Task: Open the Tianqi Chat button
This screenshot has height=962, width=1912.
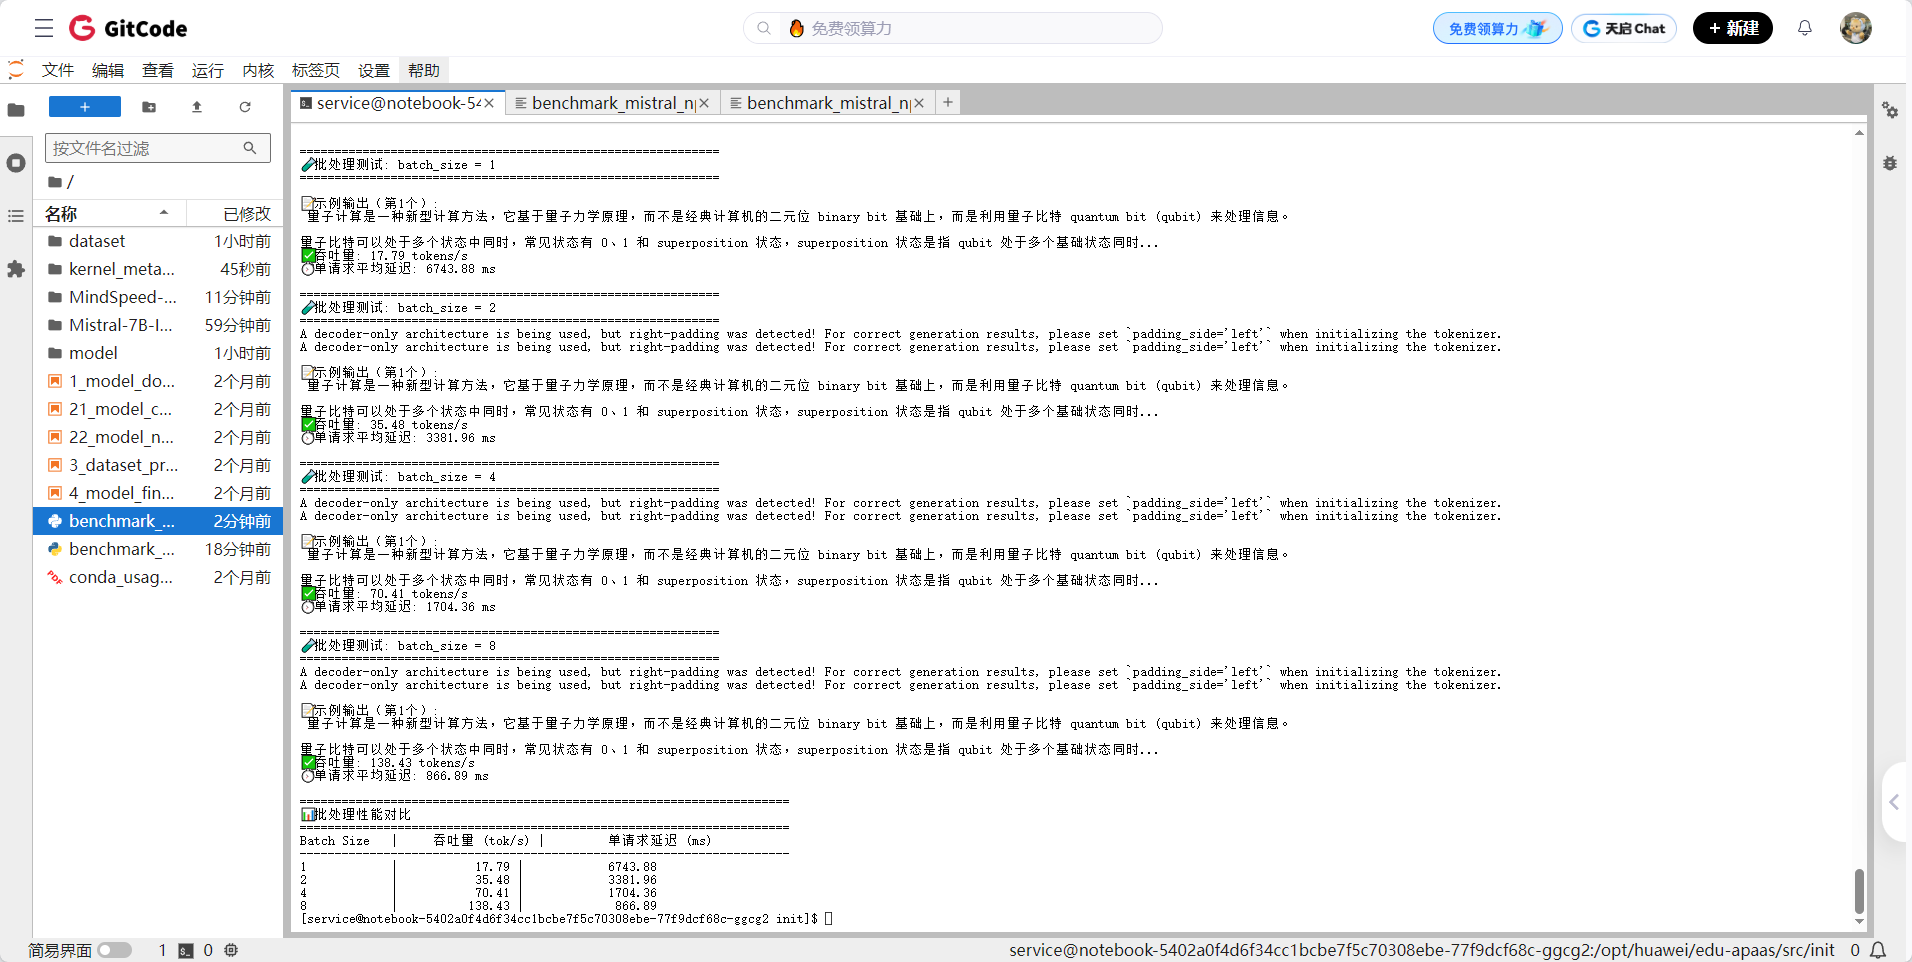Action: click(x=1624, y=28)
